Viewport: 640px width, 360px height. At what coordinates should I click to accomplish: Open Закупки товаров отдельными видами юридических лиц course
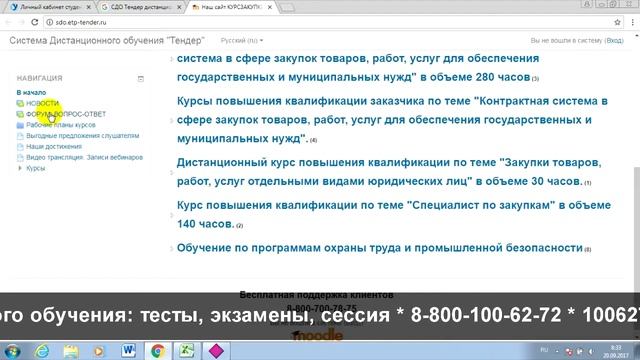(389, 172)
